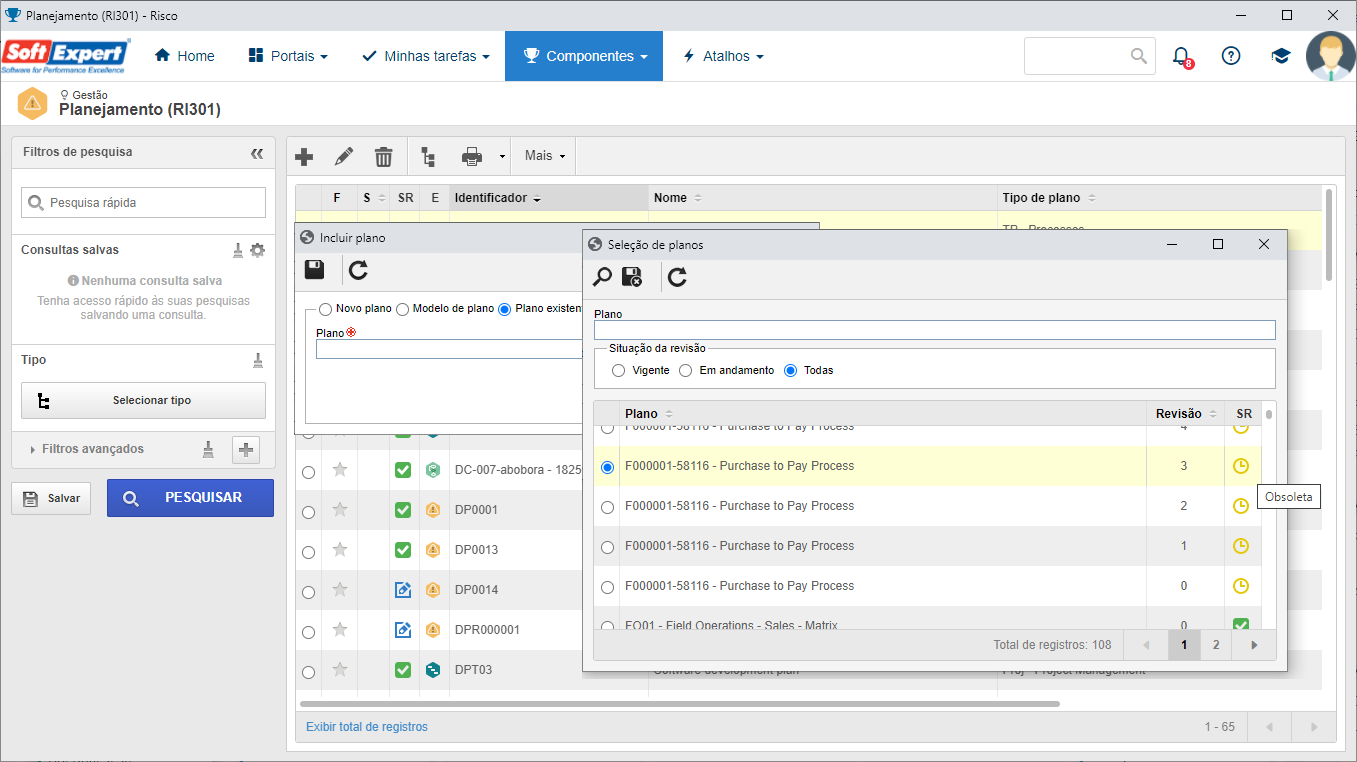This screenshot has width=1357, height=762.
Task: Open the Portais menu
Action: 288,56
